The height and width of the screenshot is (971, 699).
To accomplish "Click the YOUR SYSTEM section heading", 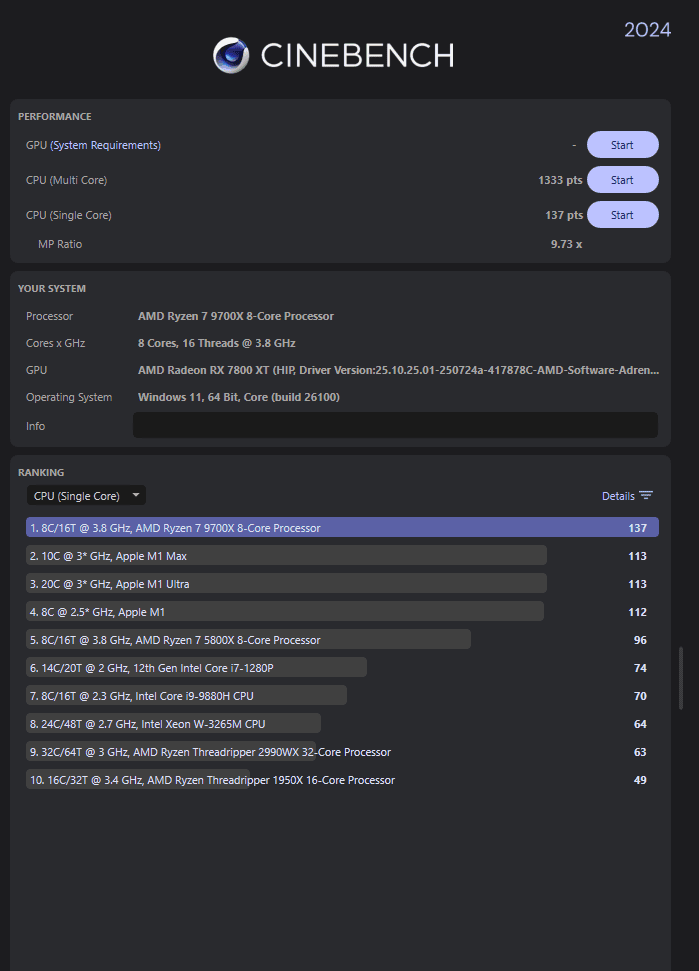I will tap(52, 289).
